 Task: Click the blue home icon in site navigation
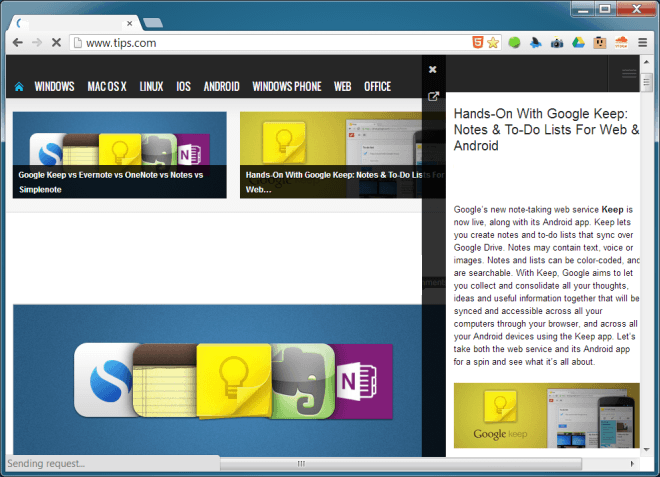point(19,87)
